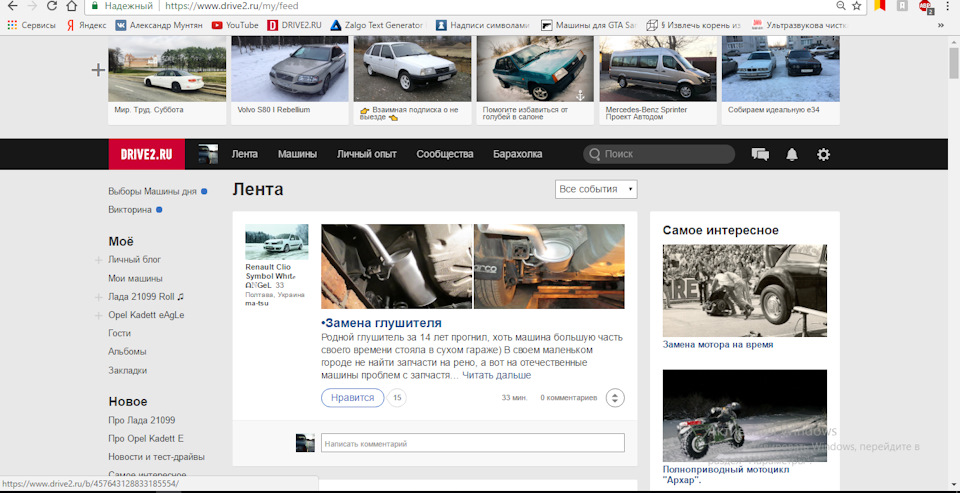Open the Мир. Труд. Суббота car card
The width and height of the screenshot is (960, 493).
167,80
